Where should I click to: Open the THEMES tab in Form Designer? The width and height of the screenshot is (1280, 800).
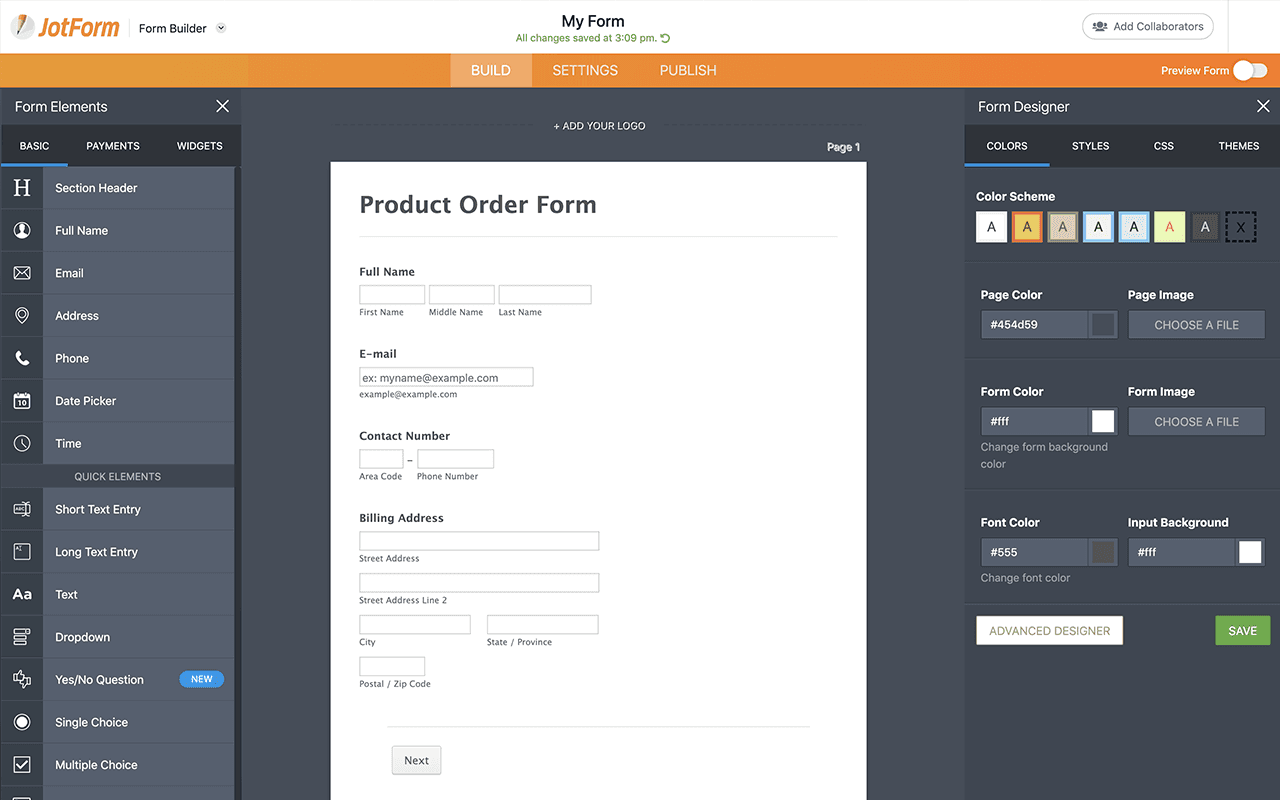click(x=1238, y=146)
